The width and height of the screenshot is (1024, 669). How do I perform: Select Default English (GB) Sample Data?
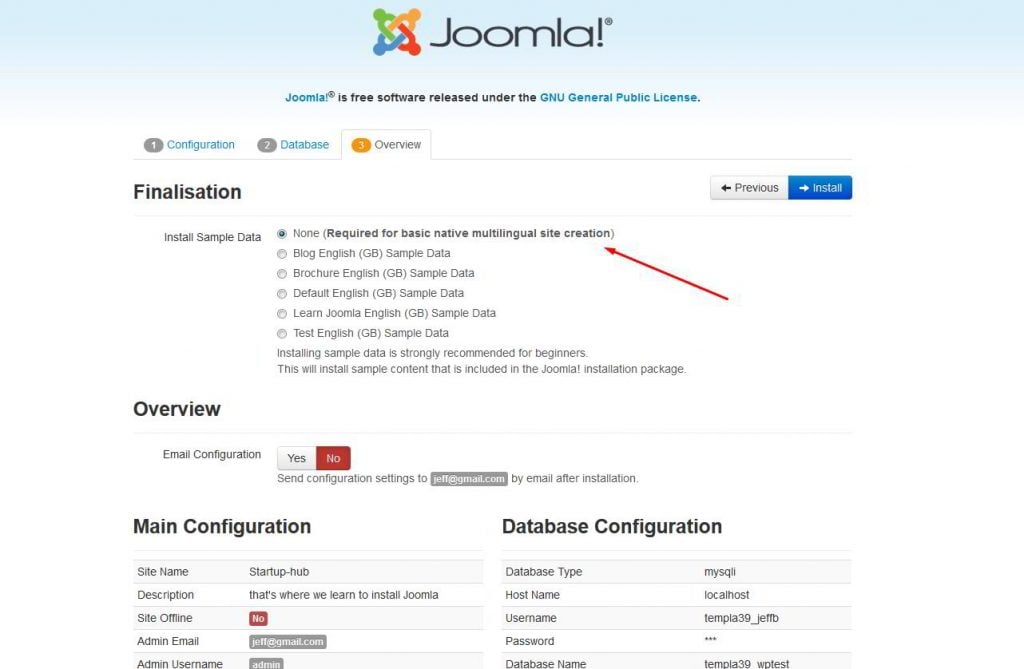coord(282,293)
